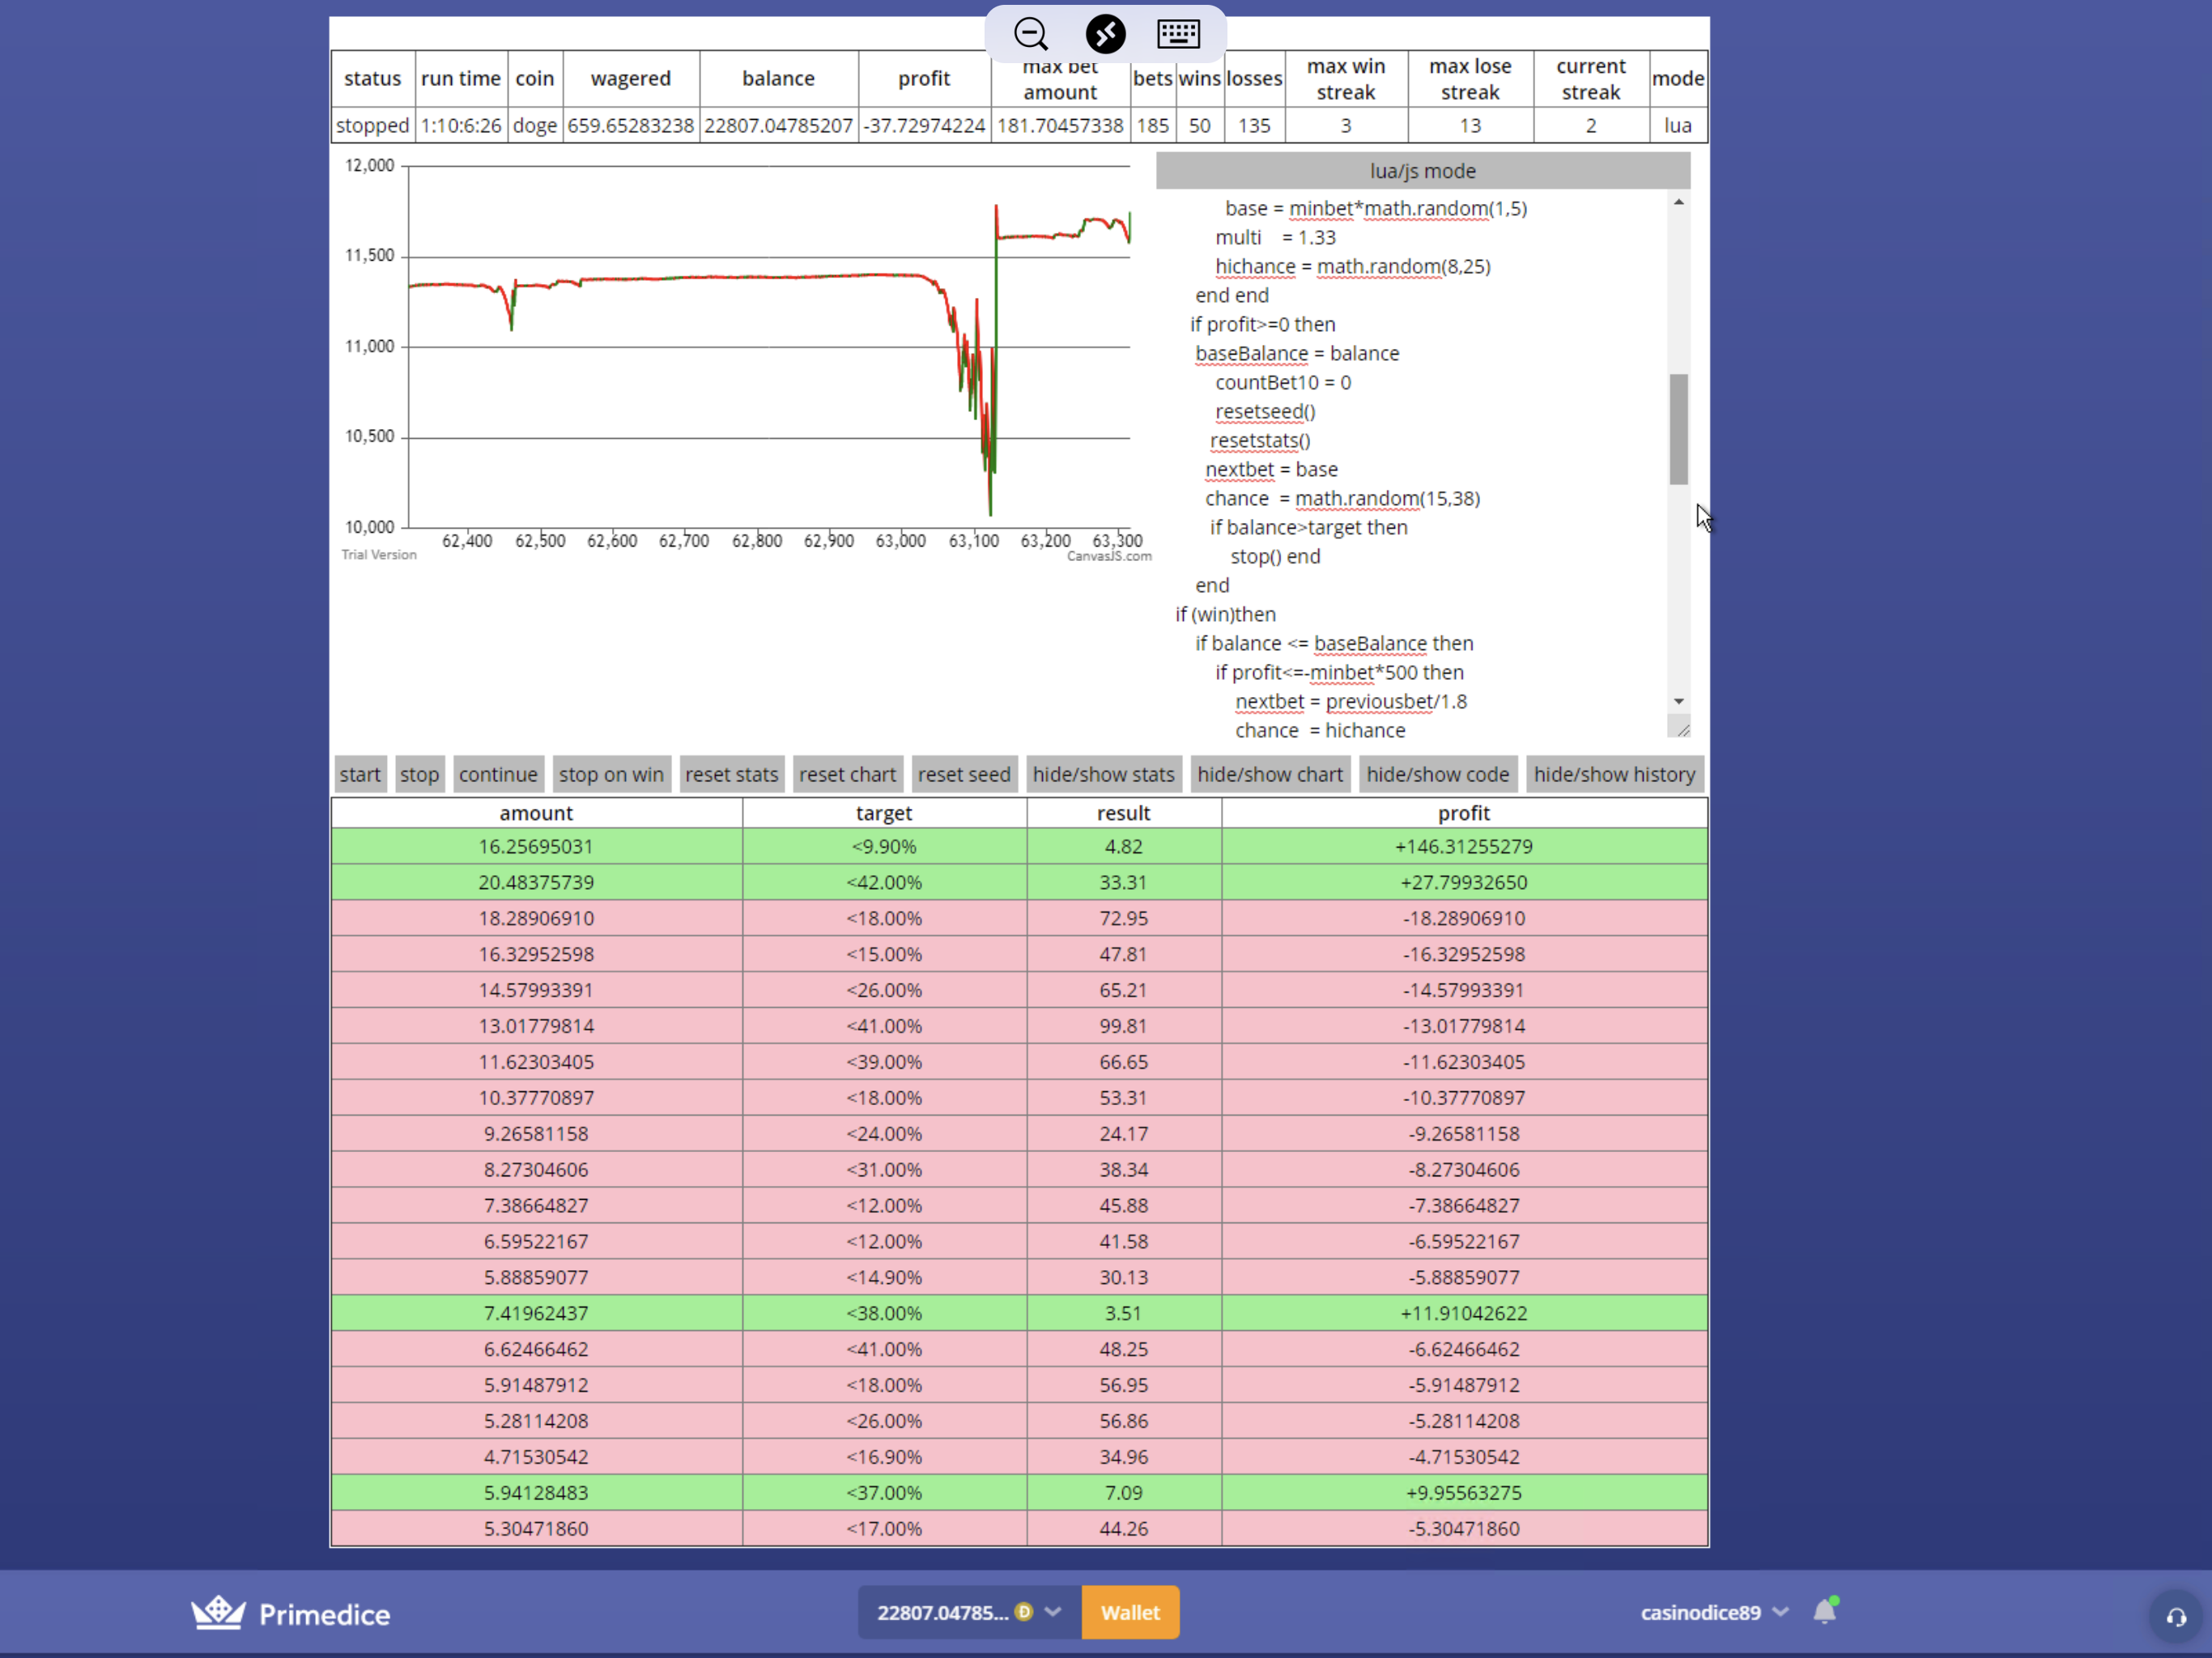Click the result cell 72.95

click(1123, 918)
